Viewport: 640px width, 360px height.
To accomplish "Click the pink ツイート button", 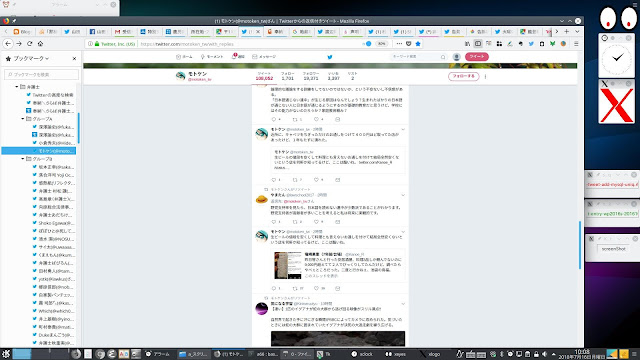I will 476,57.
